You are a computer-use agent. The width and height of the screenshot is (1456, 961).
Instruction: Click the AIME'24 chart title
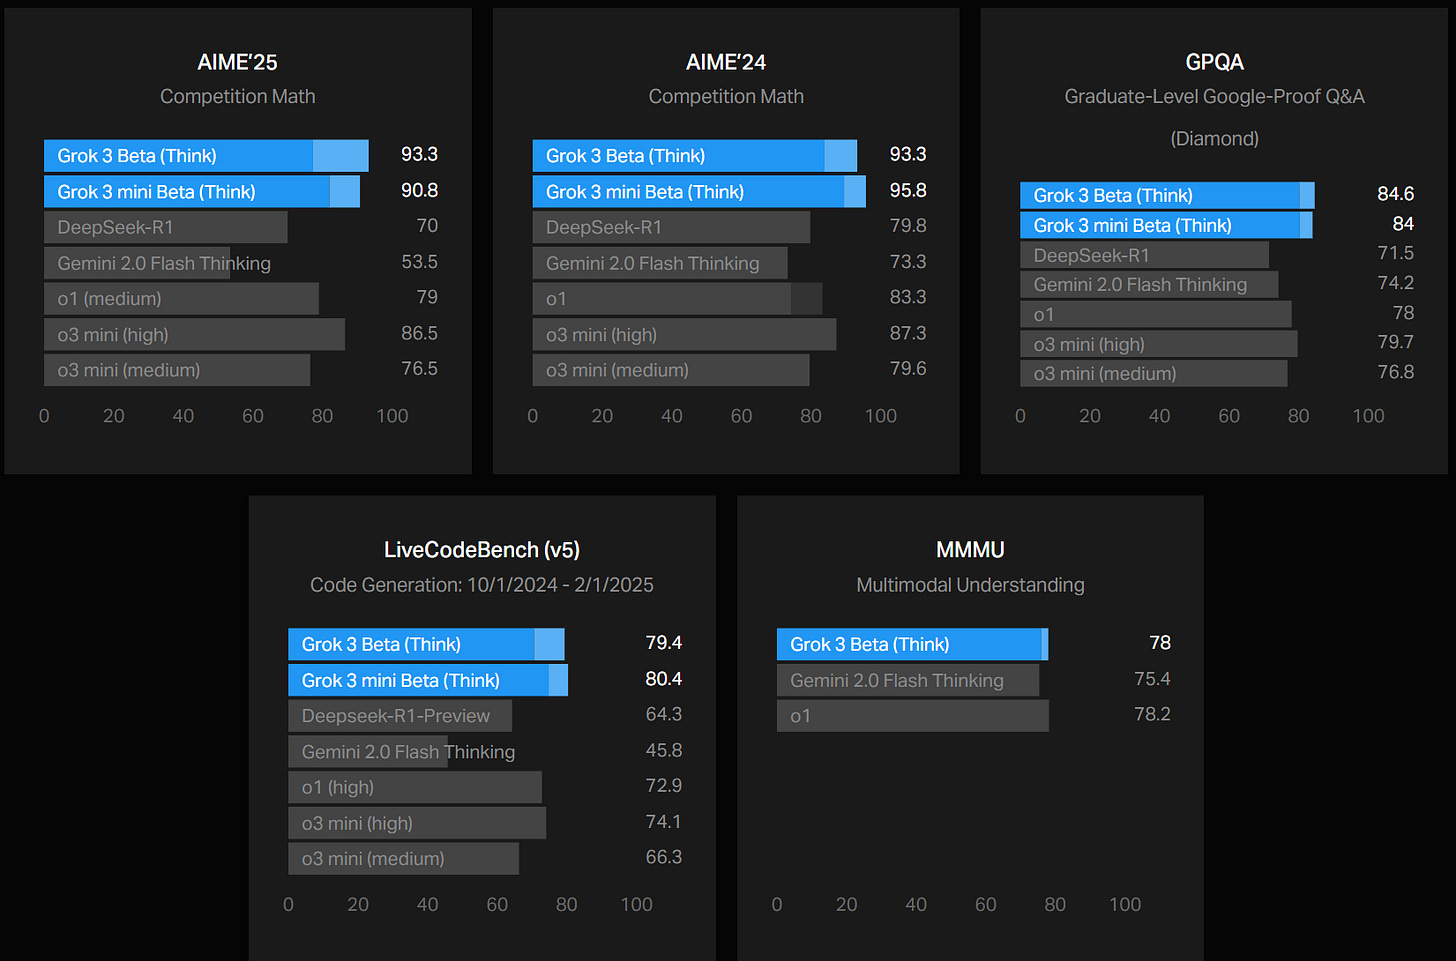(726, 62)
